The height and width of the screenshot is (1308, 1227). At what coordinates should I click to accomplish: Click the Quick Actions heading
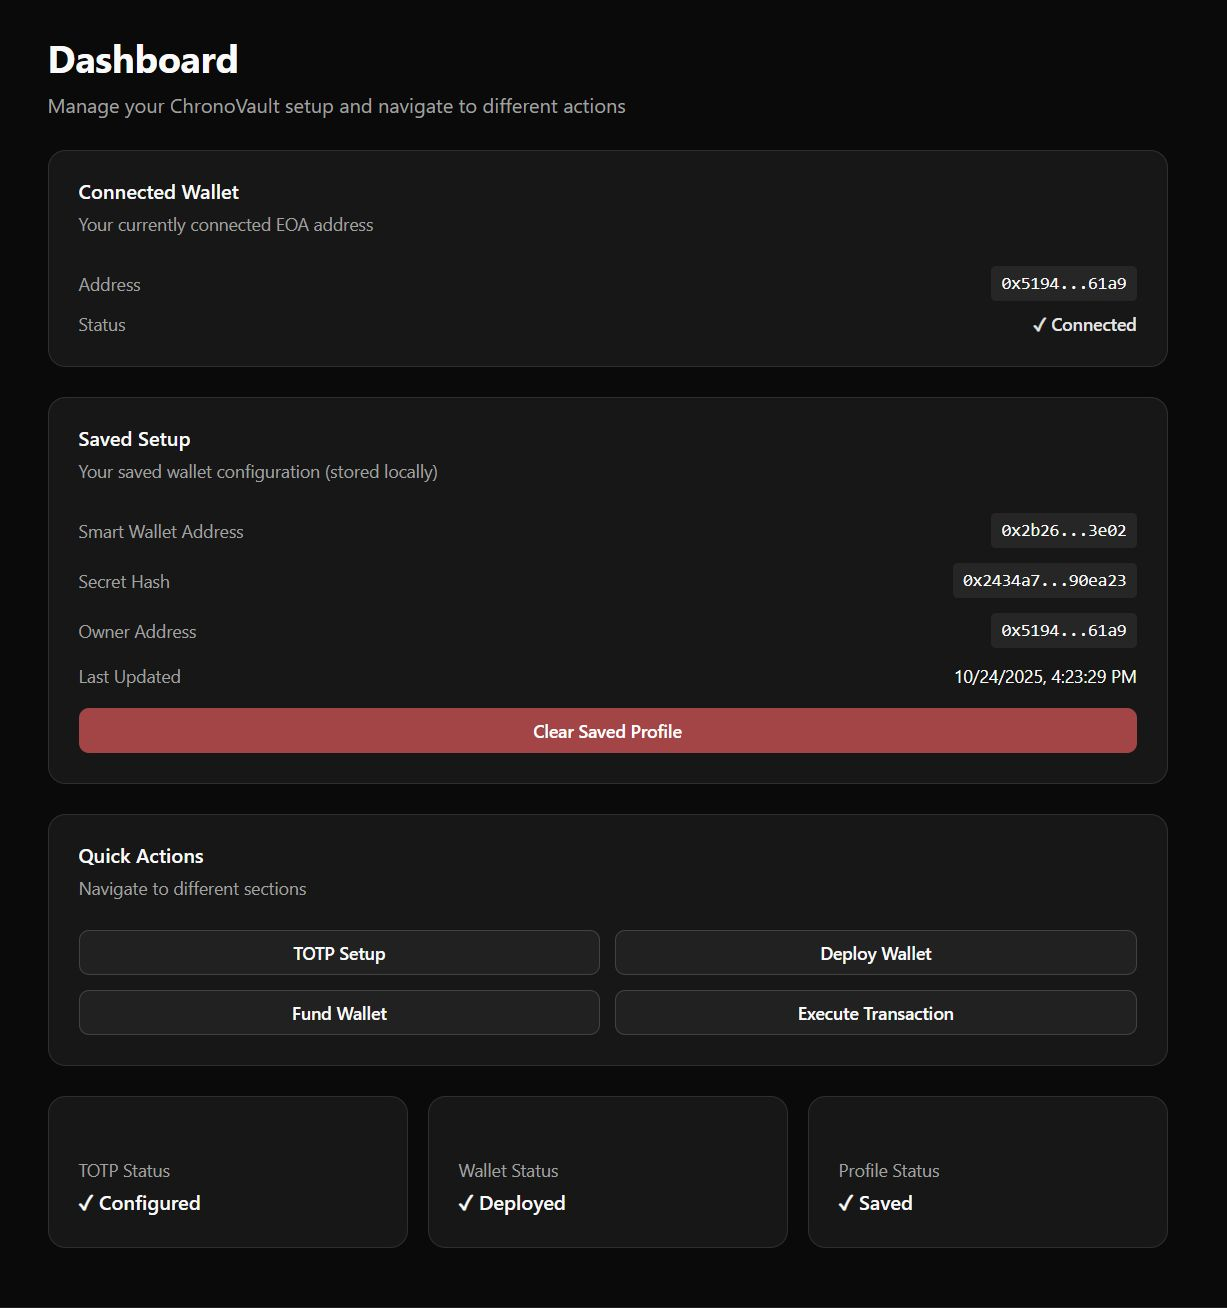point(140,855)
